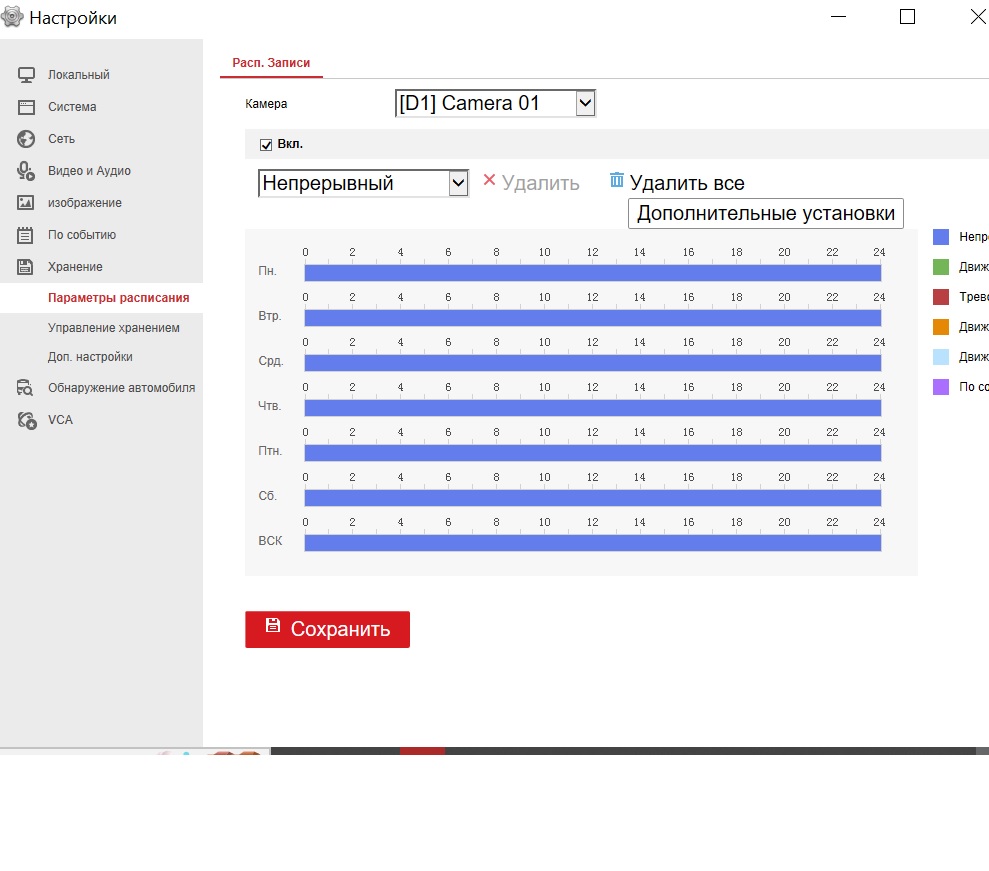Image resolution: width=989 pixels, height=871 pixels.
Task: Click the изображение picture icon
Action: 27,203
